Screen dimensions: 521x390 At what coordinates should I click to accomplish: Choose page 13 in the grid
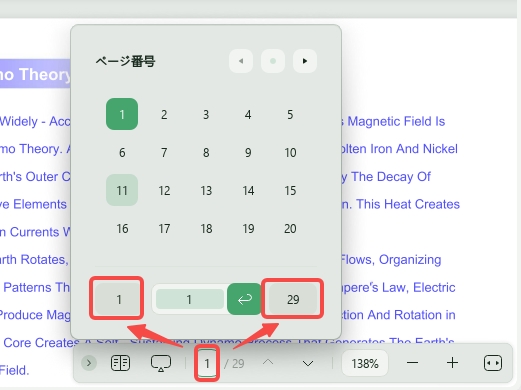206,191
